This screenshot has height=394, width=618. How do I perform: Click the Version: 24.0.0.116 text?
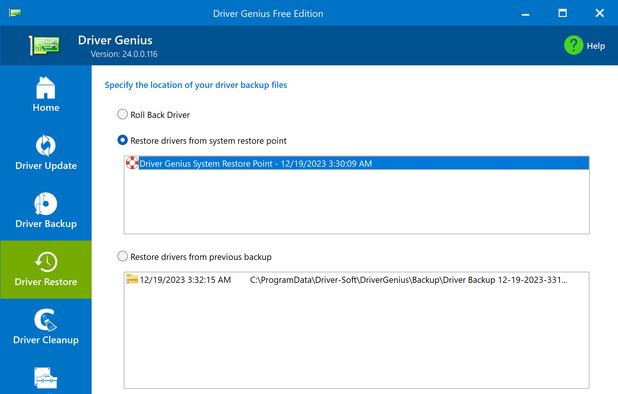(124, 54)
